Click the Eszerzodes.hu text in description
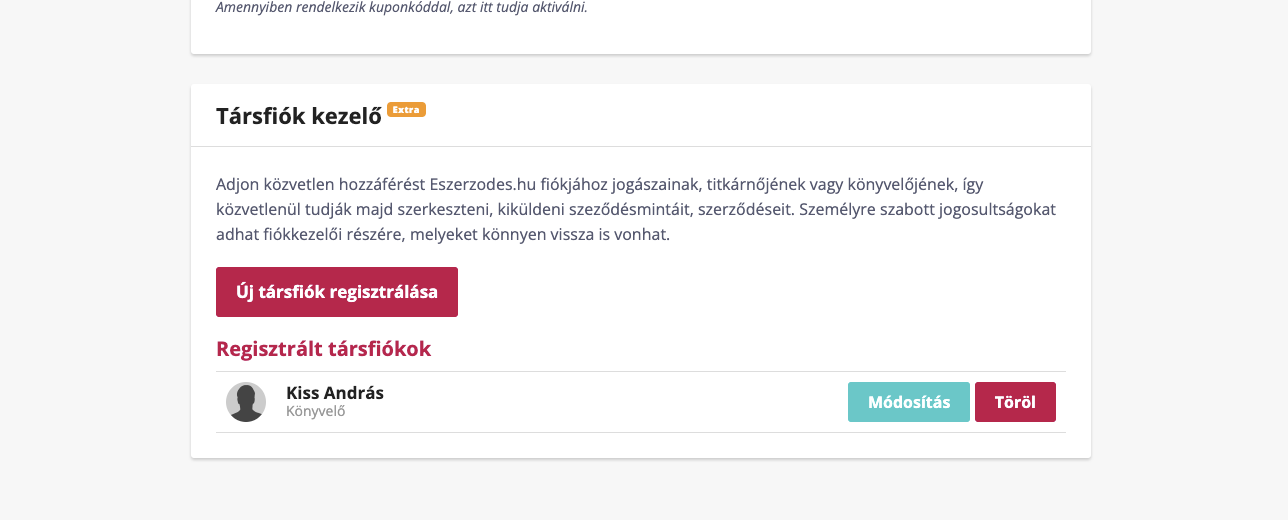Image resolution: width=1288 pixels, height=520 pixels. pos(483,184)
